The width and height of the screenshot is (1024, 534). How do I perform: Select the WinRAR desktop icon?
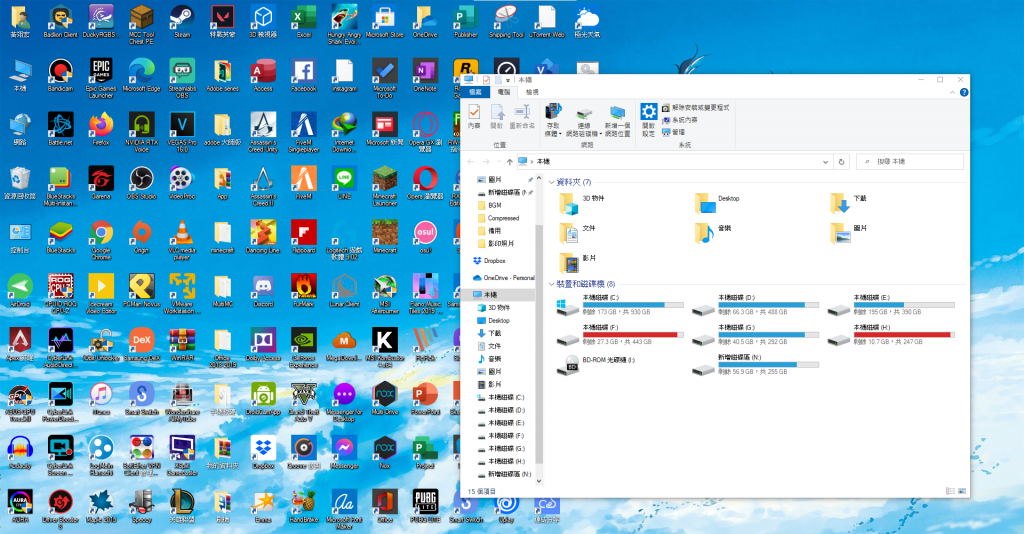point(182,345)
